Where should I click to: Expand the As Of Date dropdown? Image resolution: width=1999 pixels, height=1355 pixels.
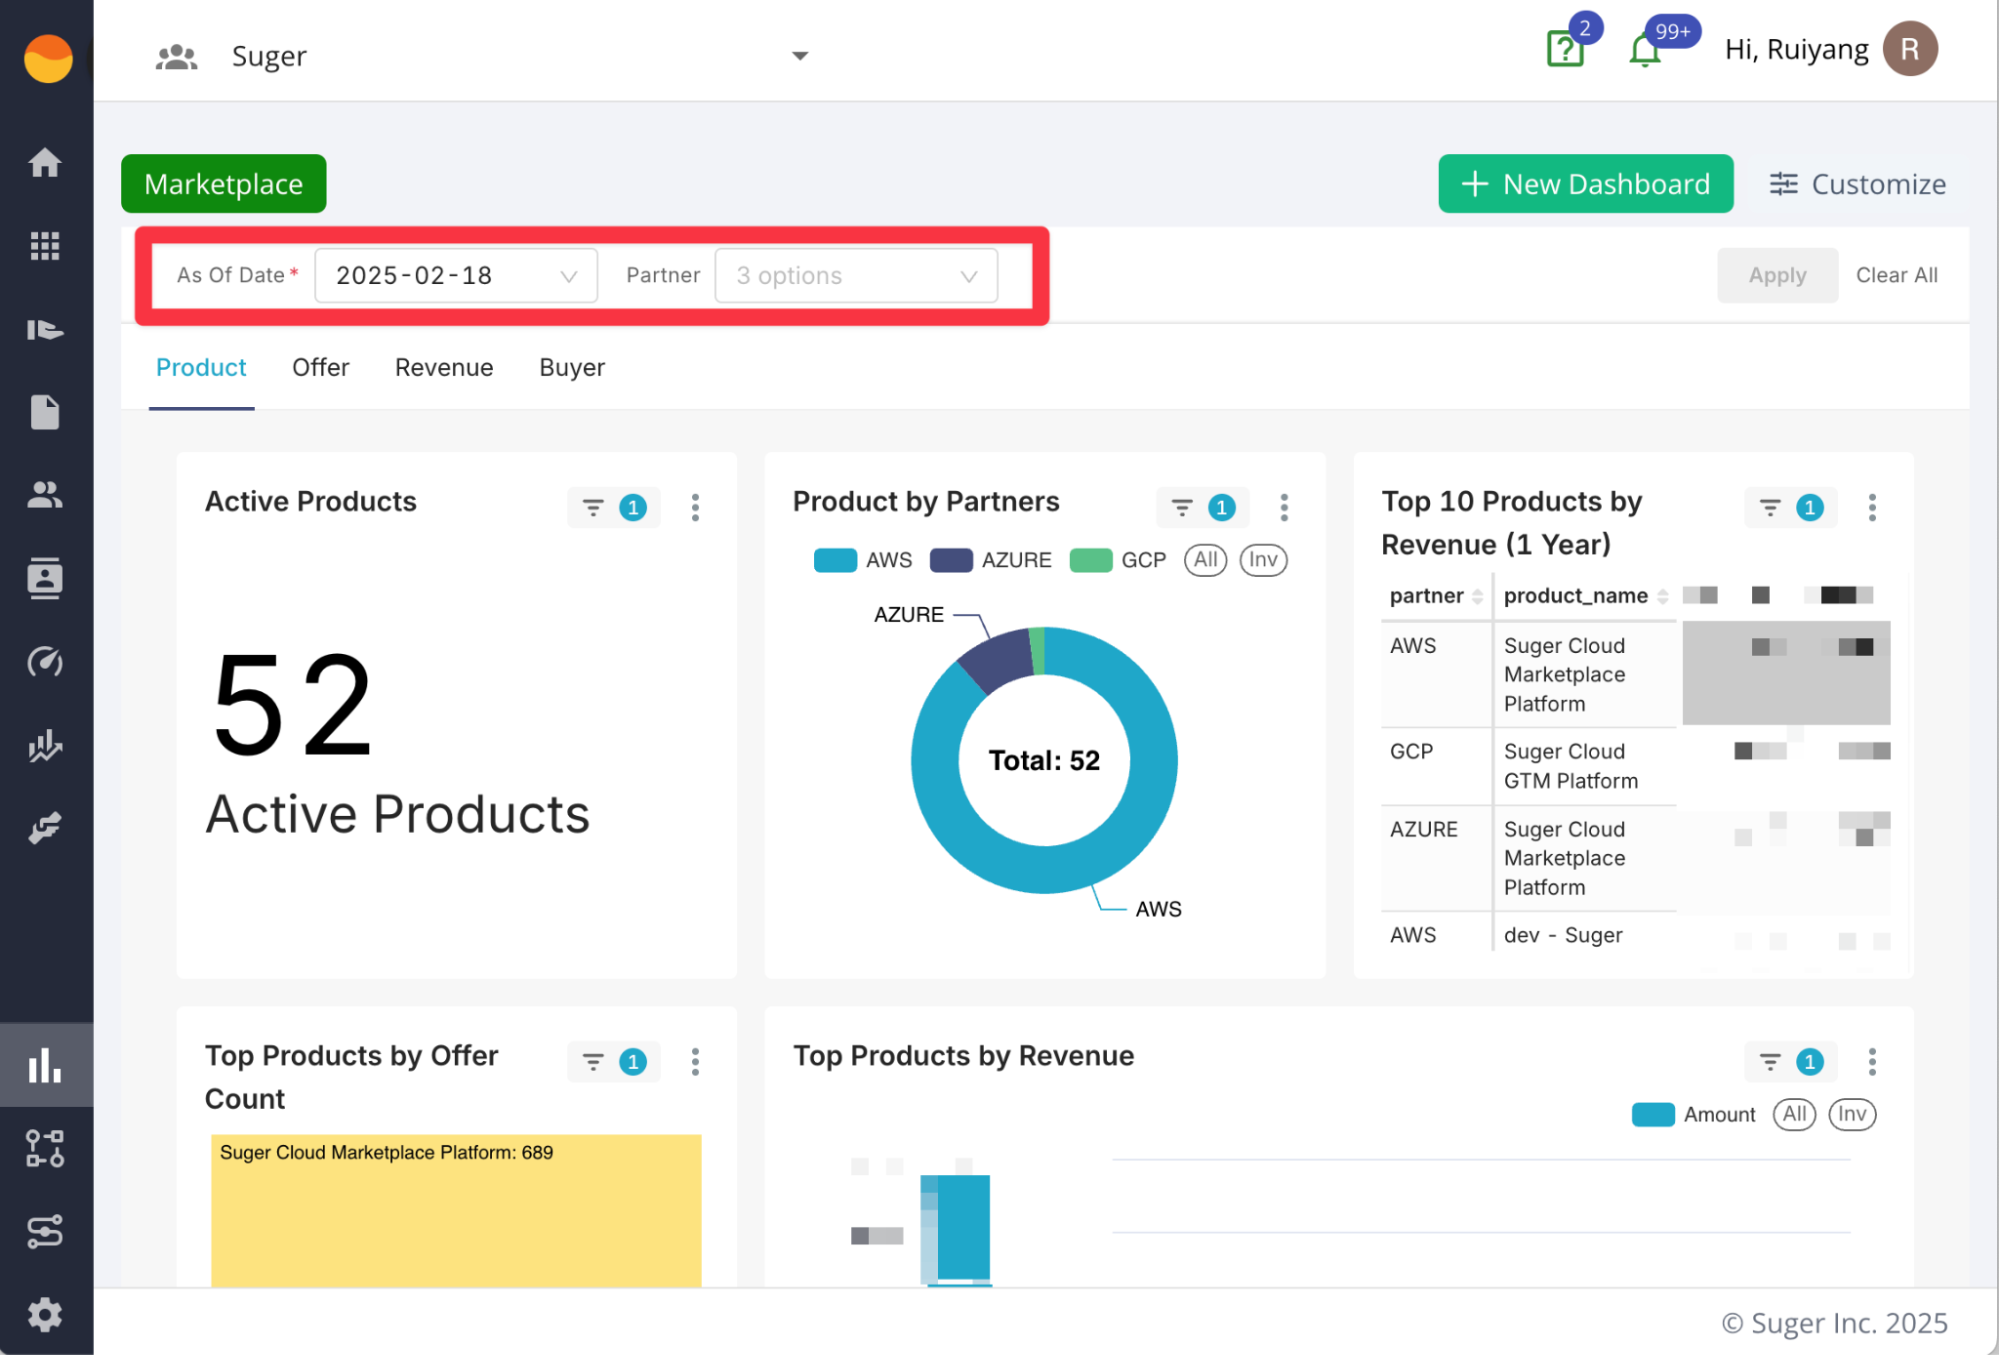456,275
